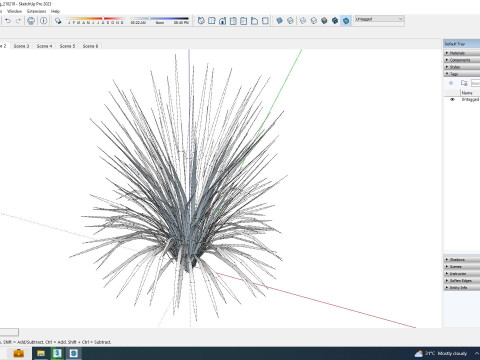
Task: Click the briefcase app in the taskbar
Action: 19,353
